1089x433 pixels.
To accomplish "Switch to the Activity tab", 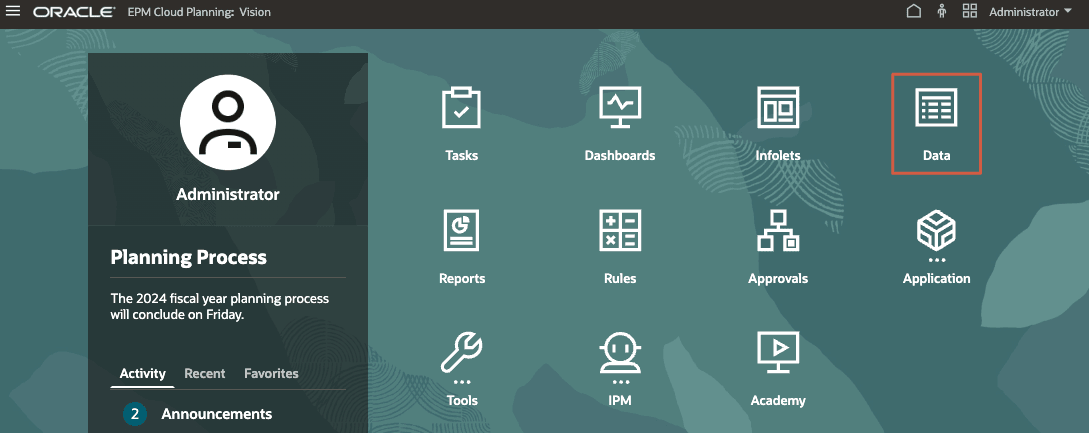I will pos(142,373).
